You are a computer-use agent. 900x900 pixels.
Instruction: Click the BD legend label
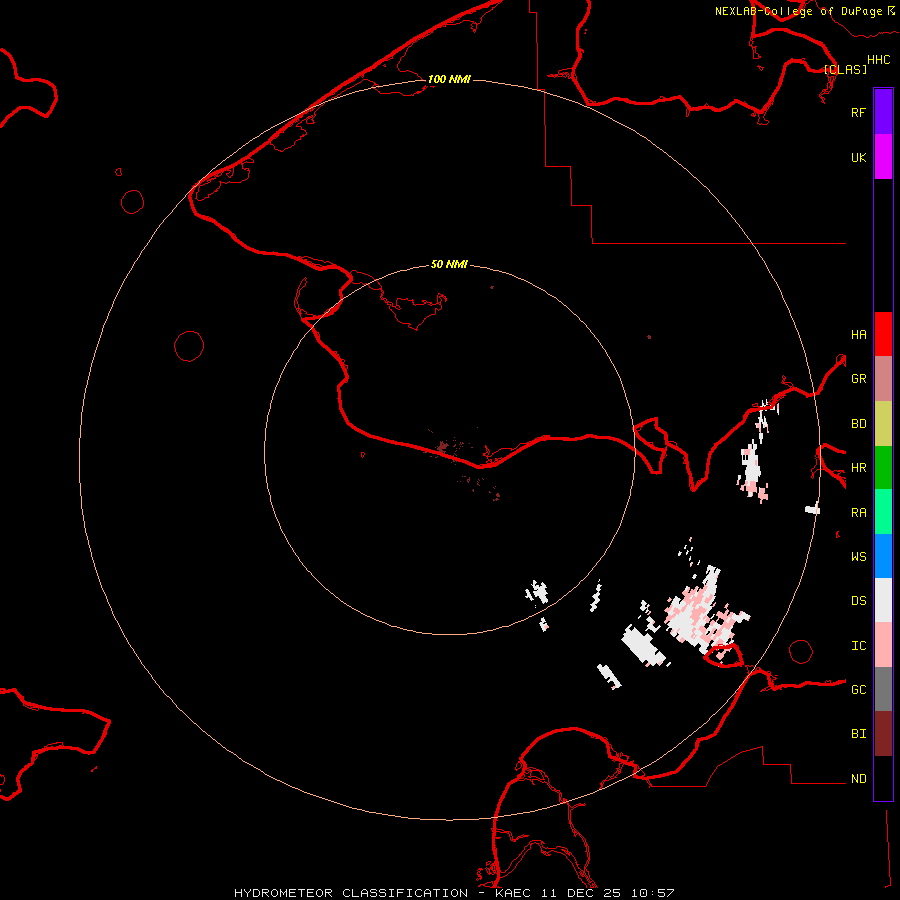click(x=858, y=424)
